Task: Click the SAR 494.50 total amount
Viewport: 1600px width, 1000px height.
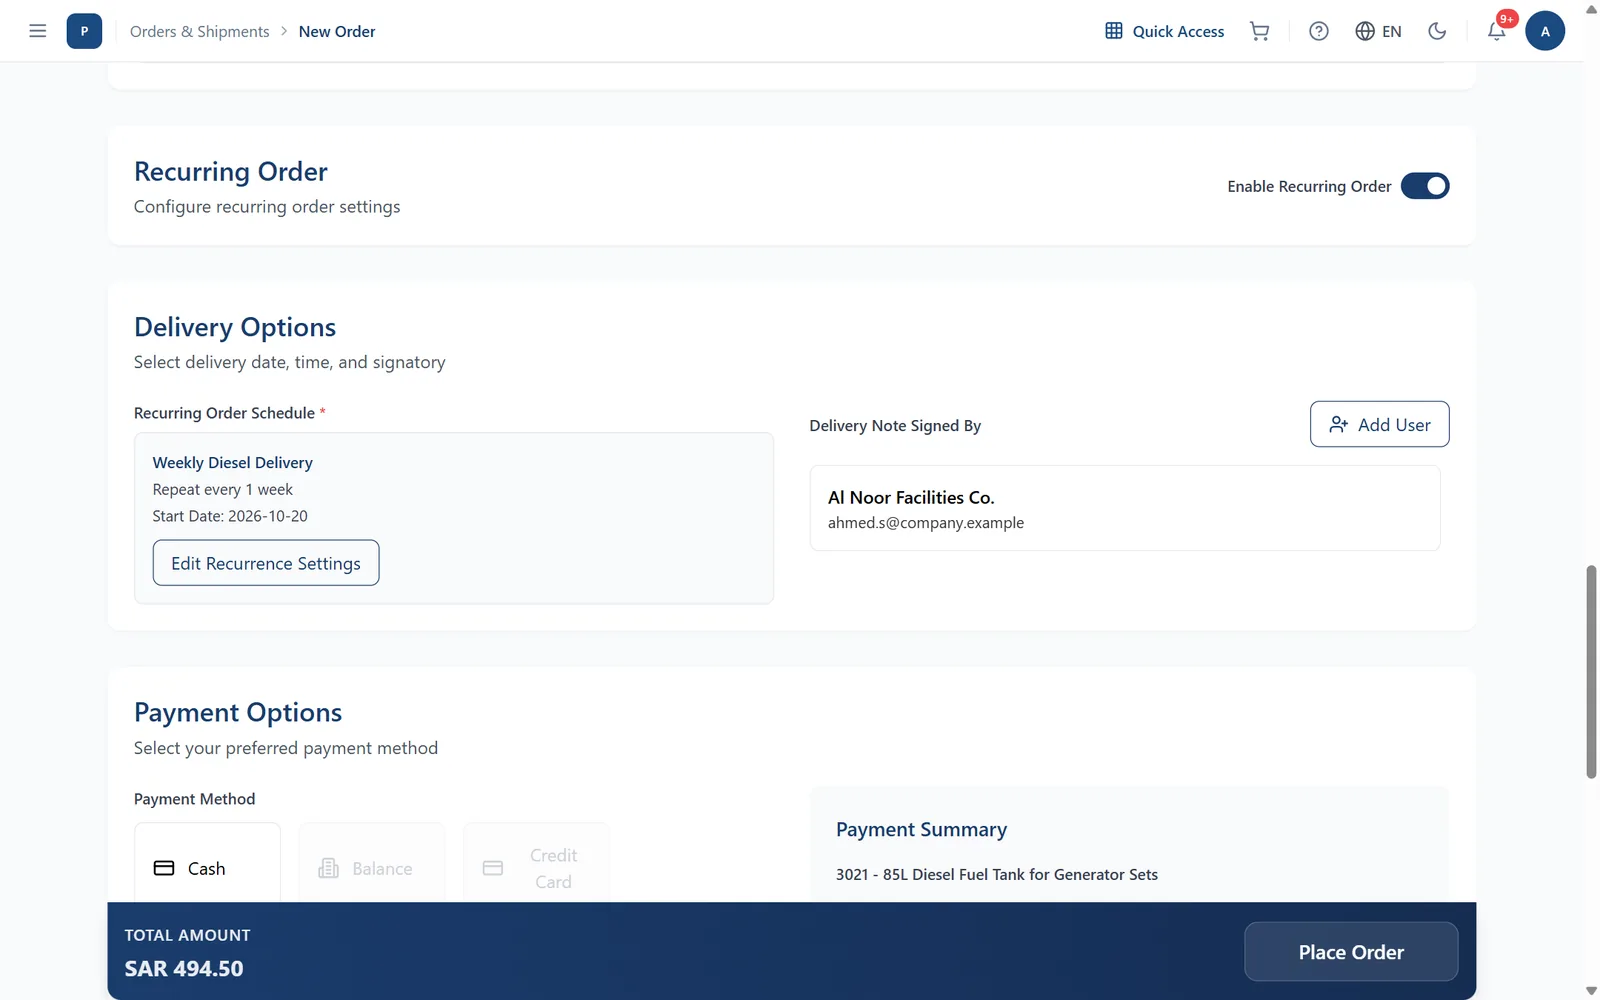Action: 184,968
